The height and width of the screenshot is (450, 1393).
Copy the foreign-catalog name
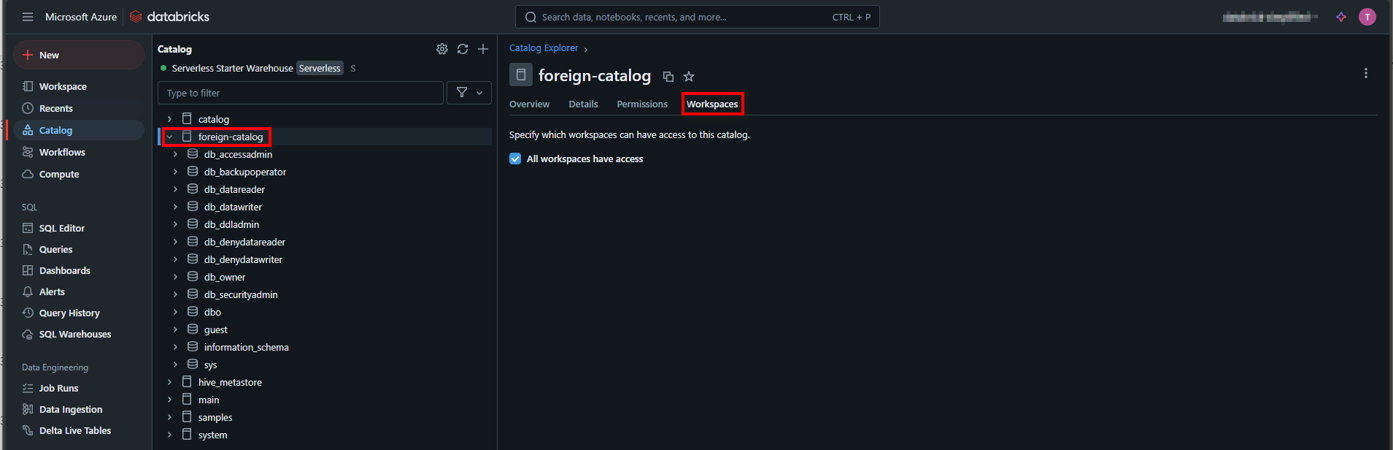[x=668, y=76]
